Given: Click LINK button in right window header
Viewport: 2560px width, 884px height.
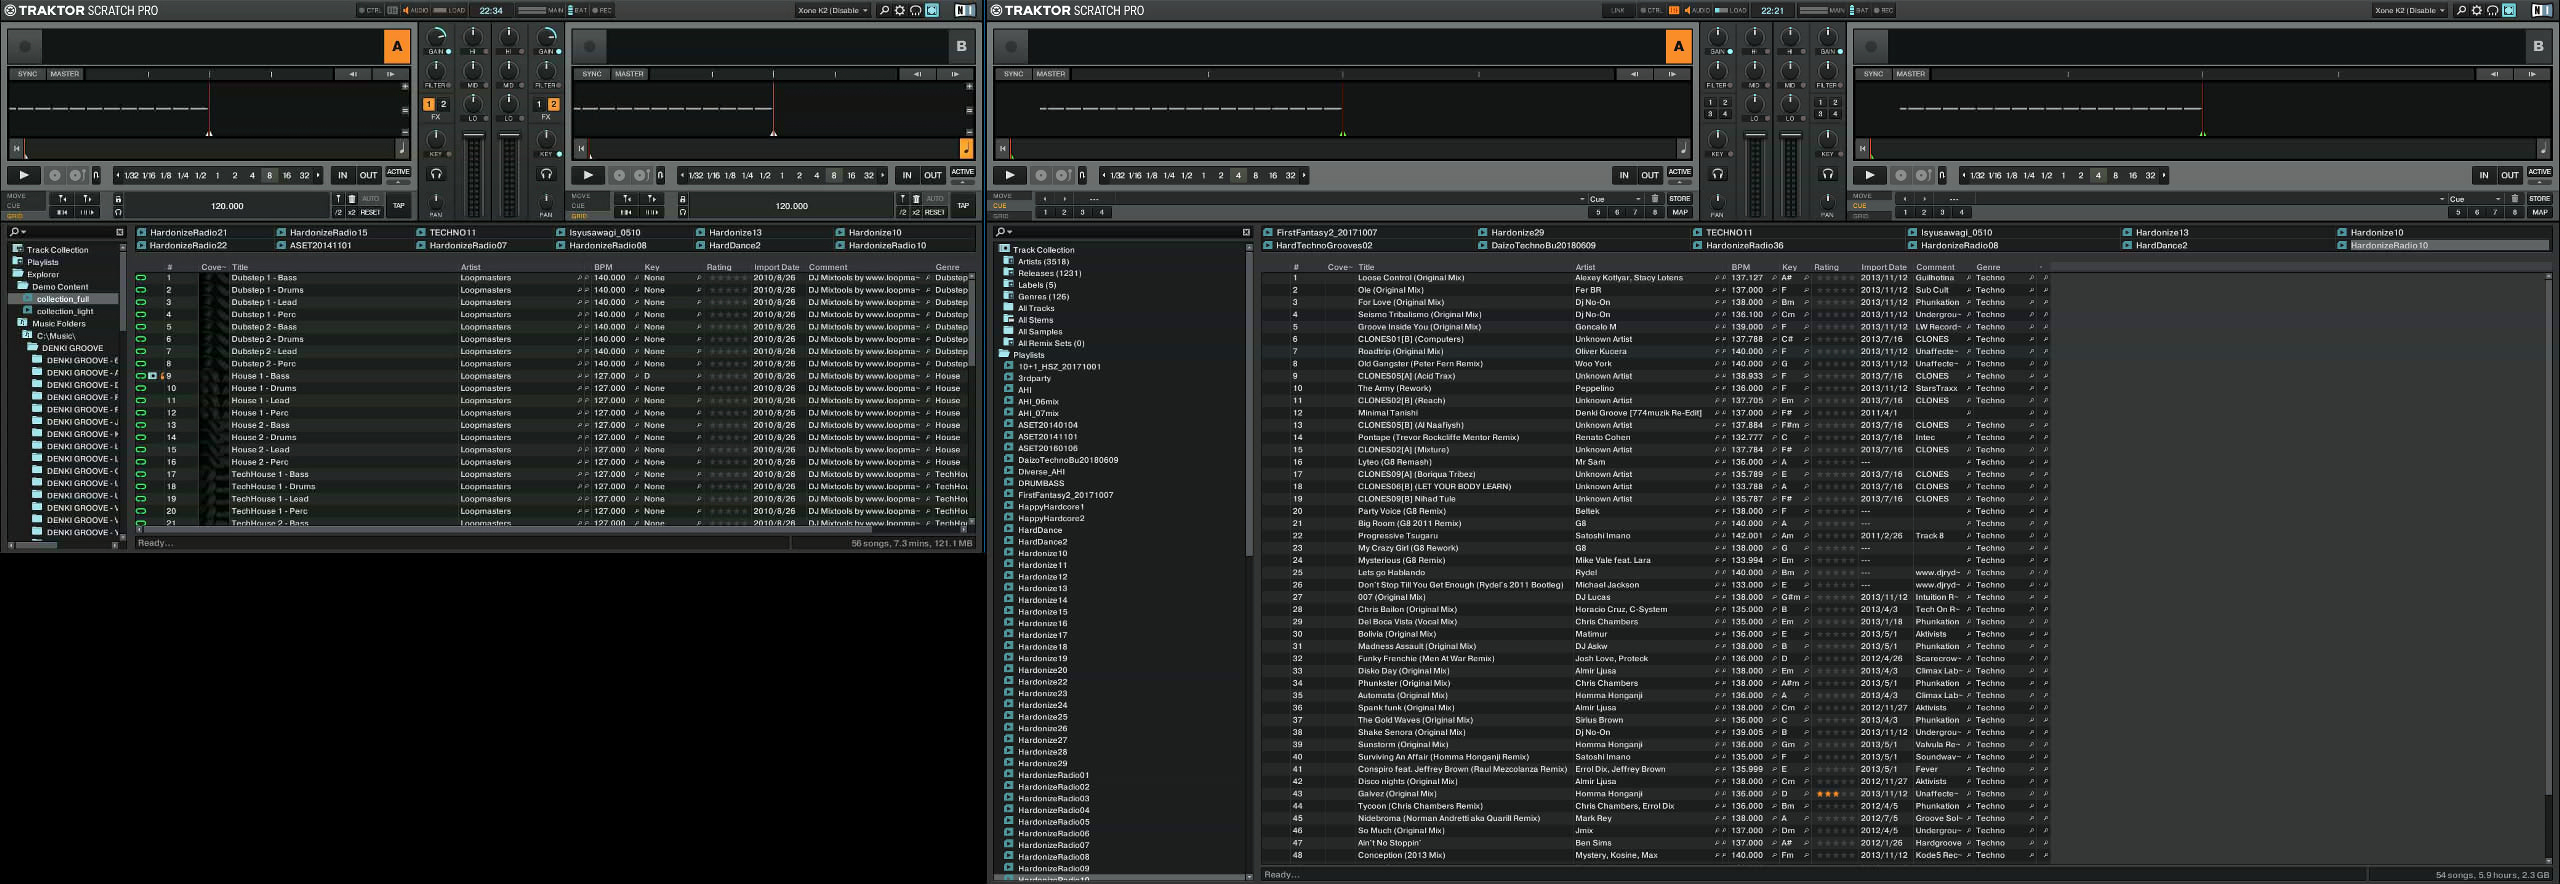Looking at the screenshot, I should pyautogui.click(x=1618, y=10).
